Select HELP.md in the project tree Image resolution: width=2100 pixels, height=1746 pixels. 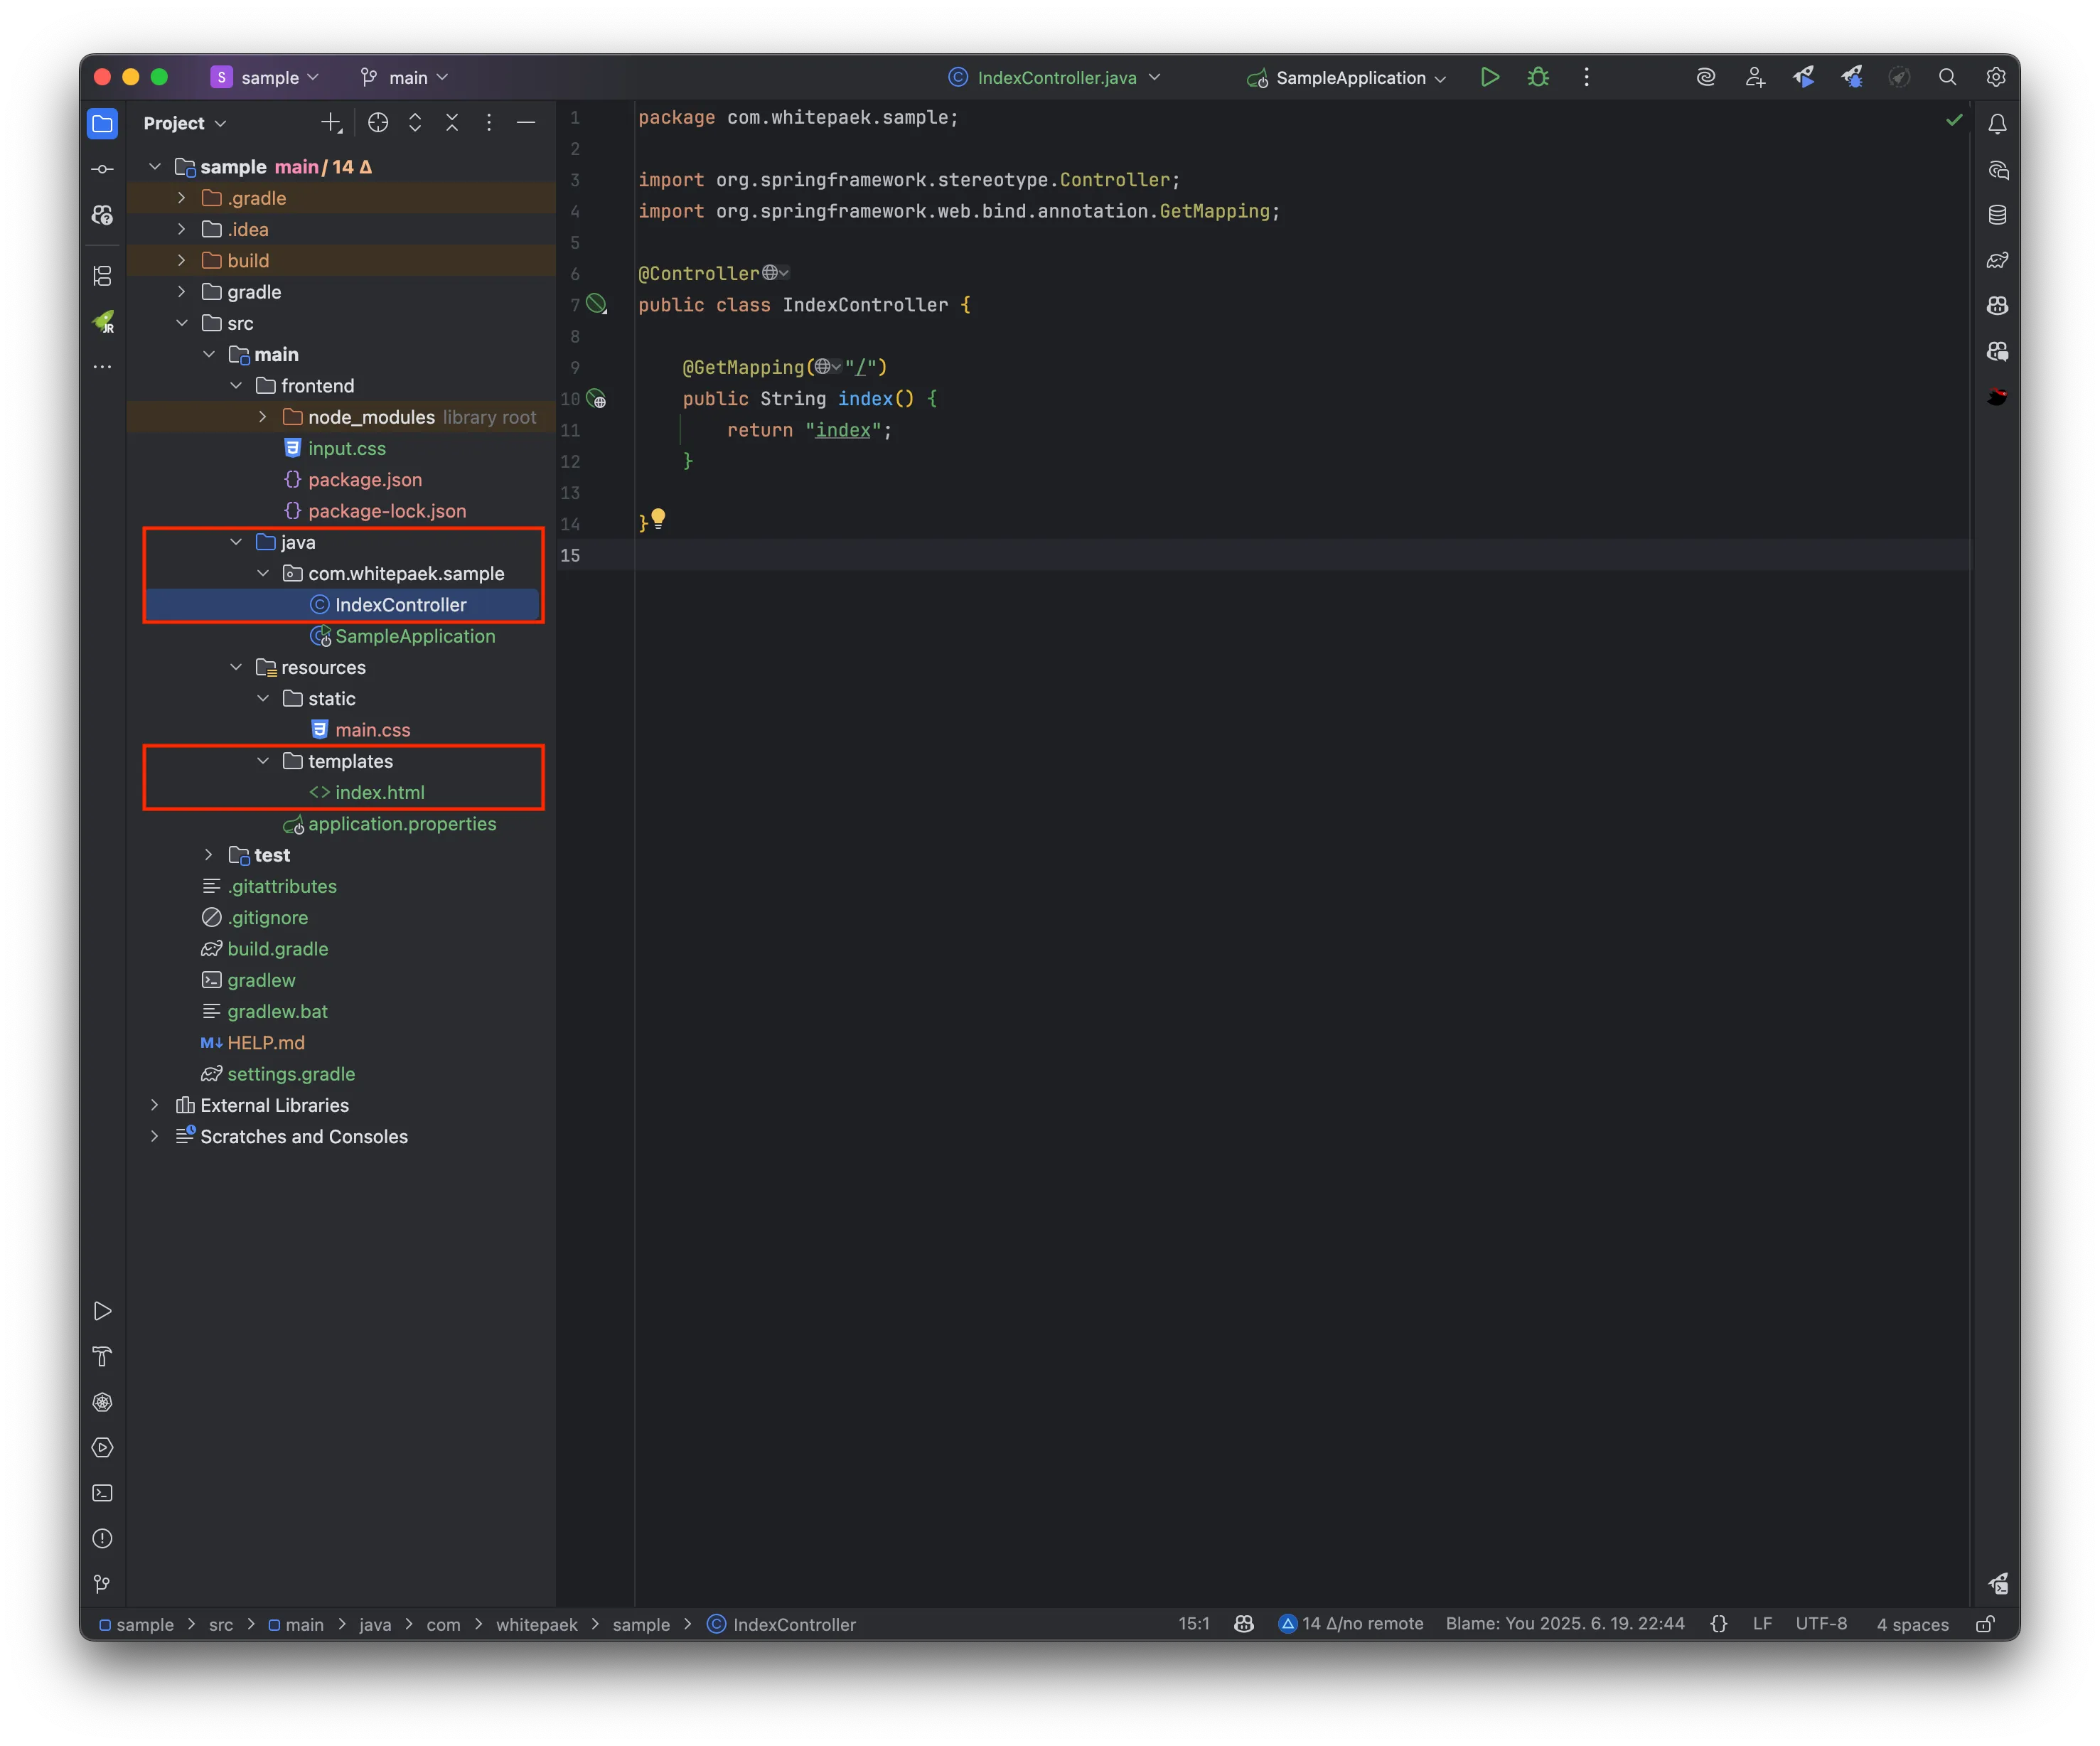pyautogui.click(x=265, y=1043)
